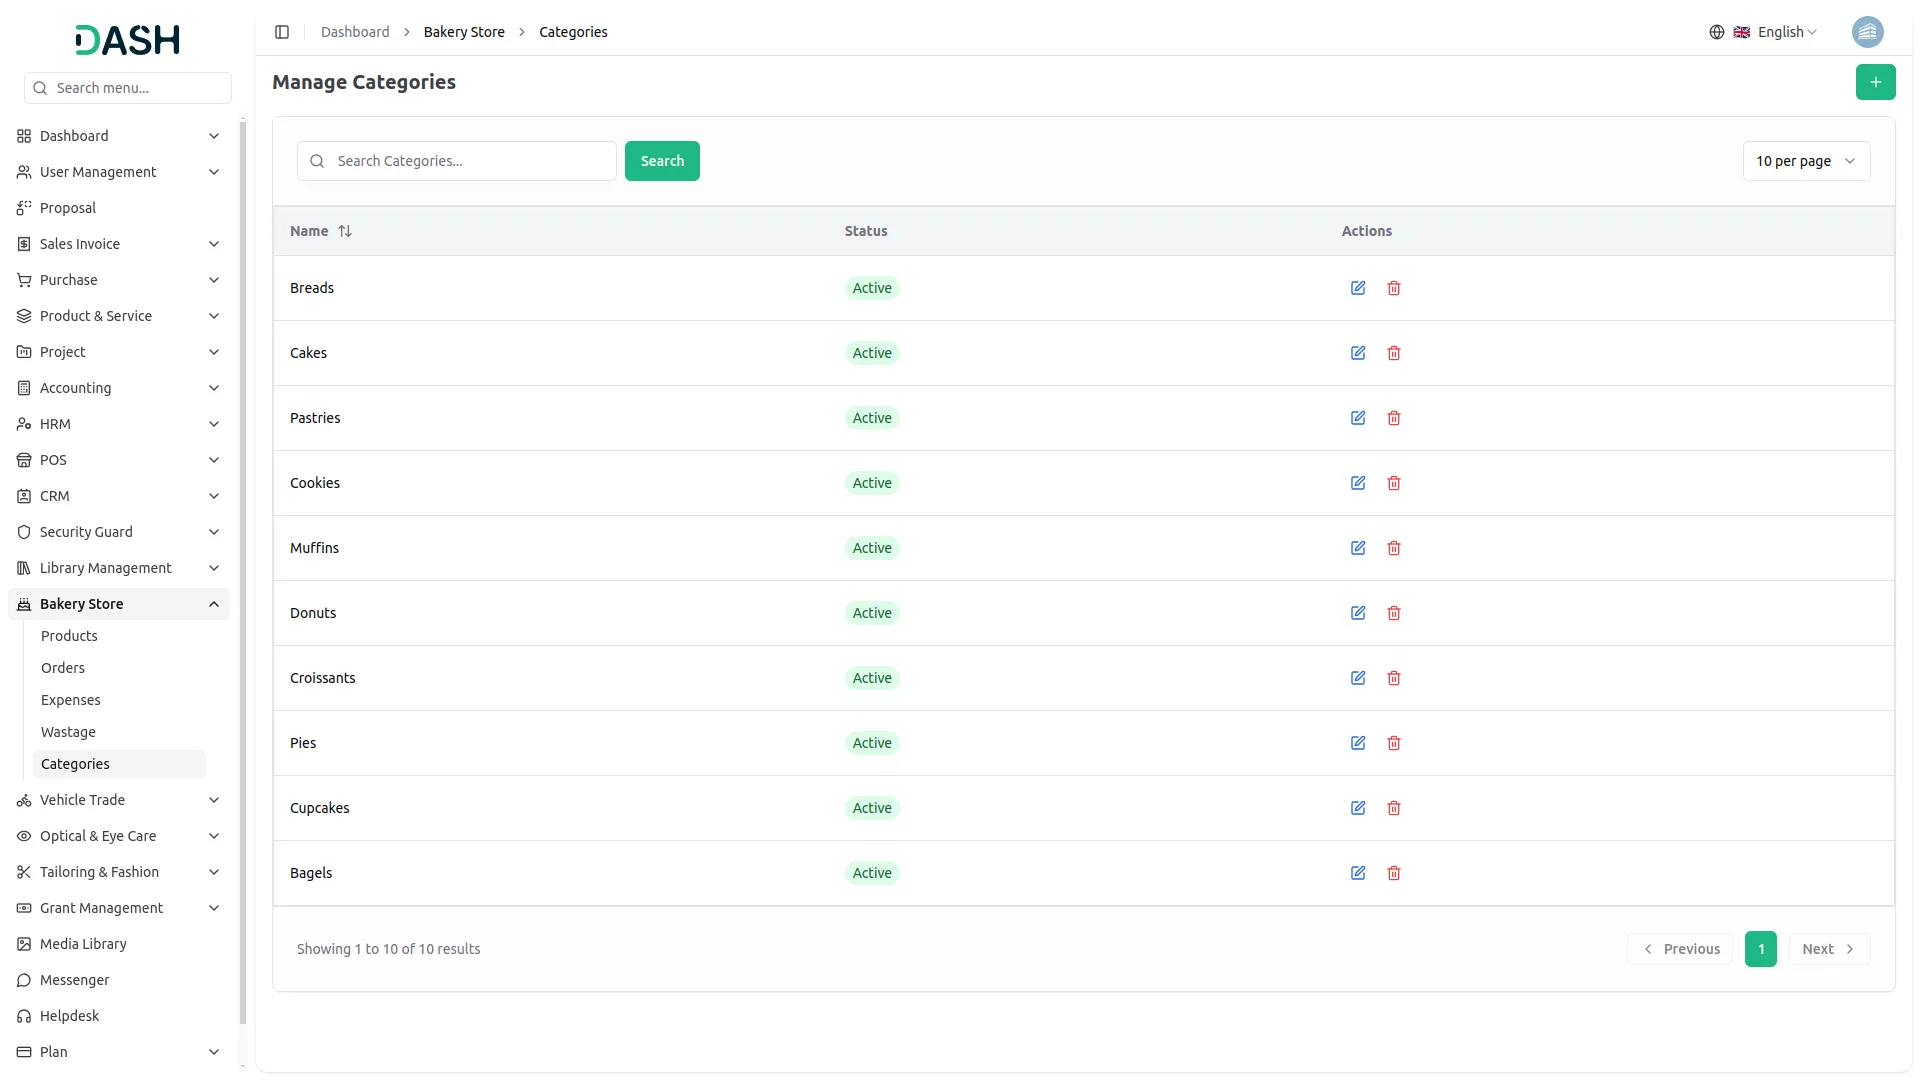1920x1080 pixels.
Task: Click the edit icon for Croissants row
Action: [1358, 678]
